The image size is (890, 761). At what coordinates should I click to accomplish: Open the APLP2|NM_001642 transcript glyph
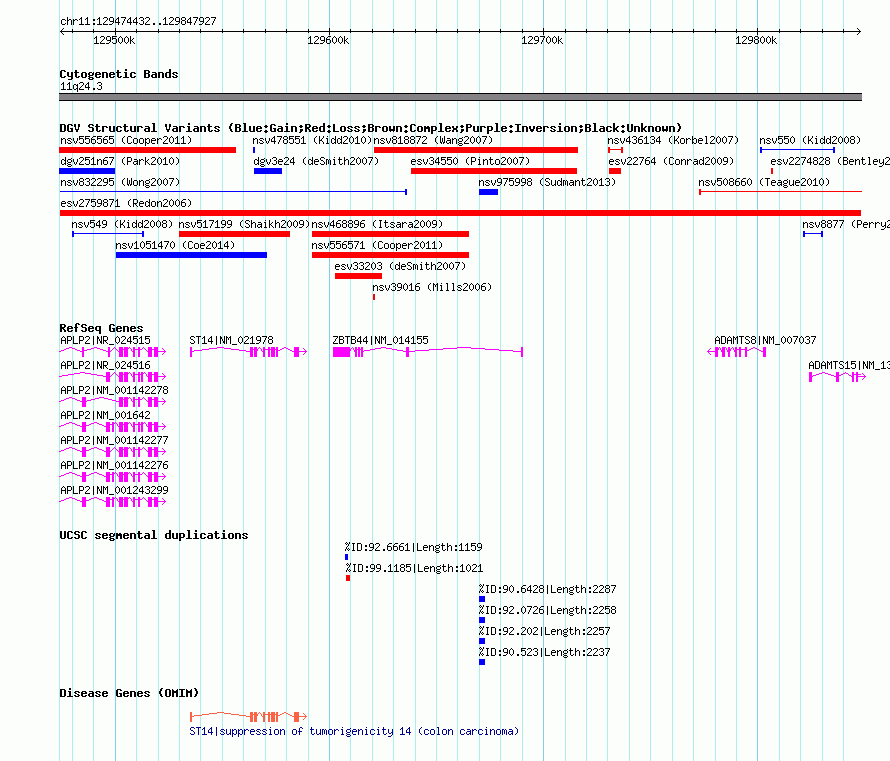point(113,427)
